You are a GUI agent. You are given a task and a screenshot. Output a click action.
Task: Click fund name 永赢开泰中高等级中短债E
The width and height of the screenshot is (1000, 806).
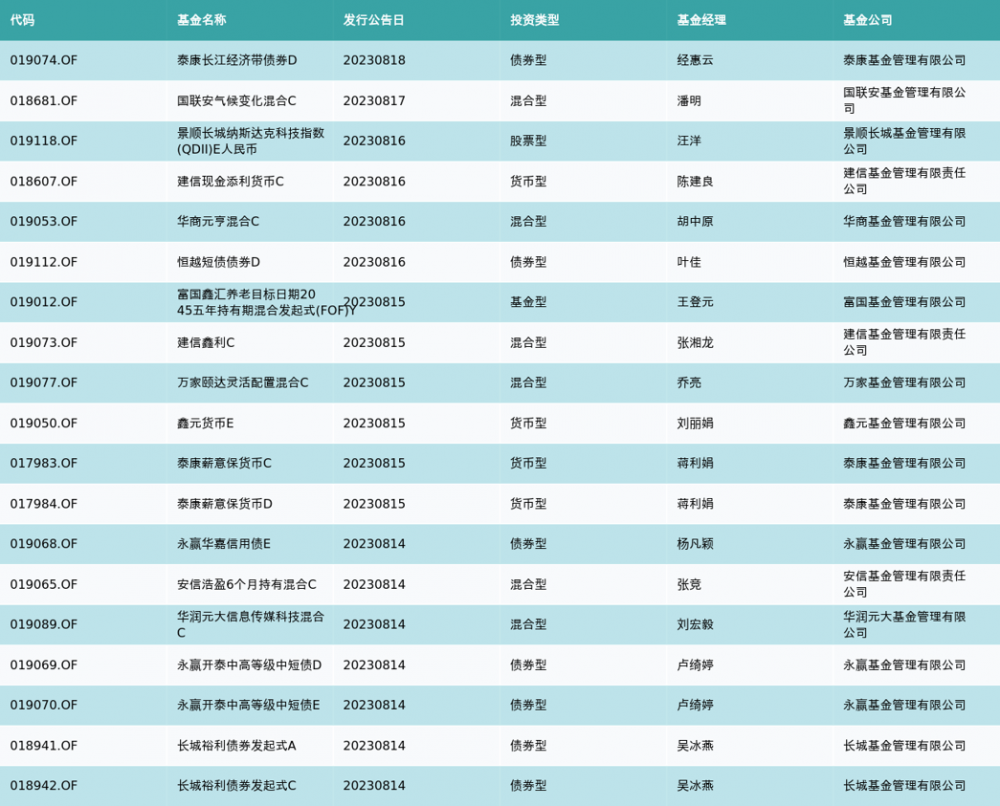(x=249, y=705)
